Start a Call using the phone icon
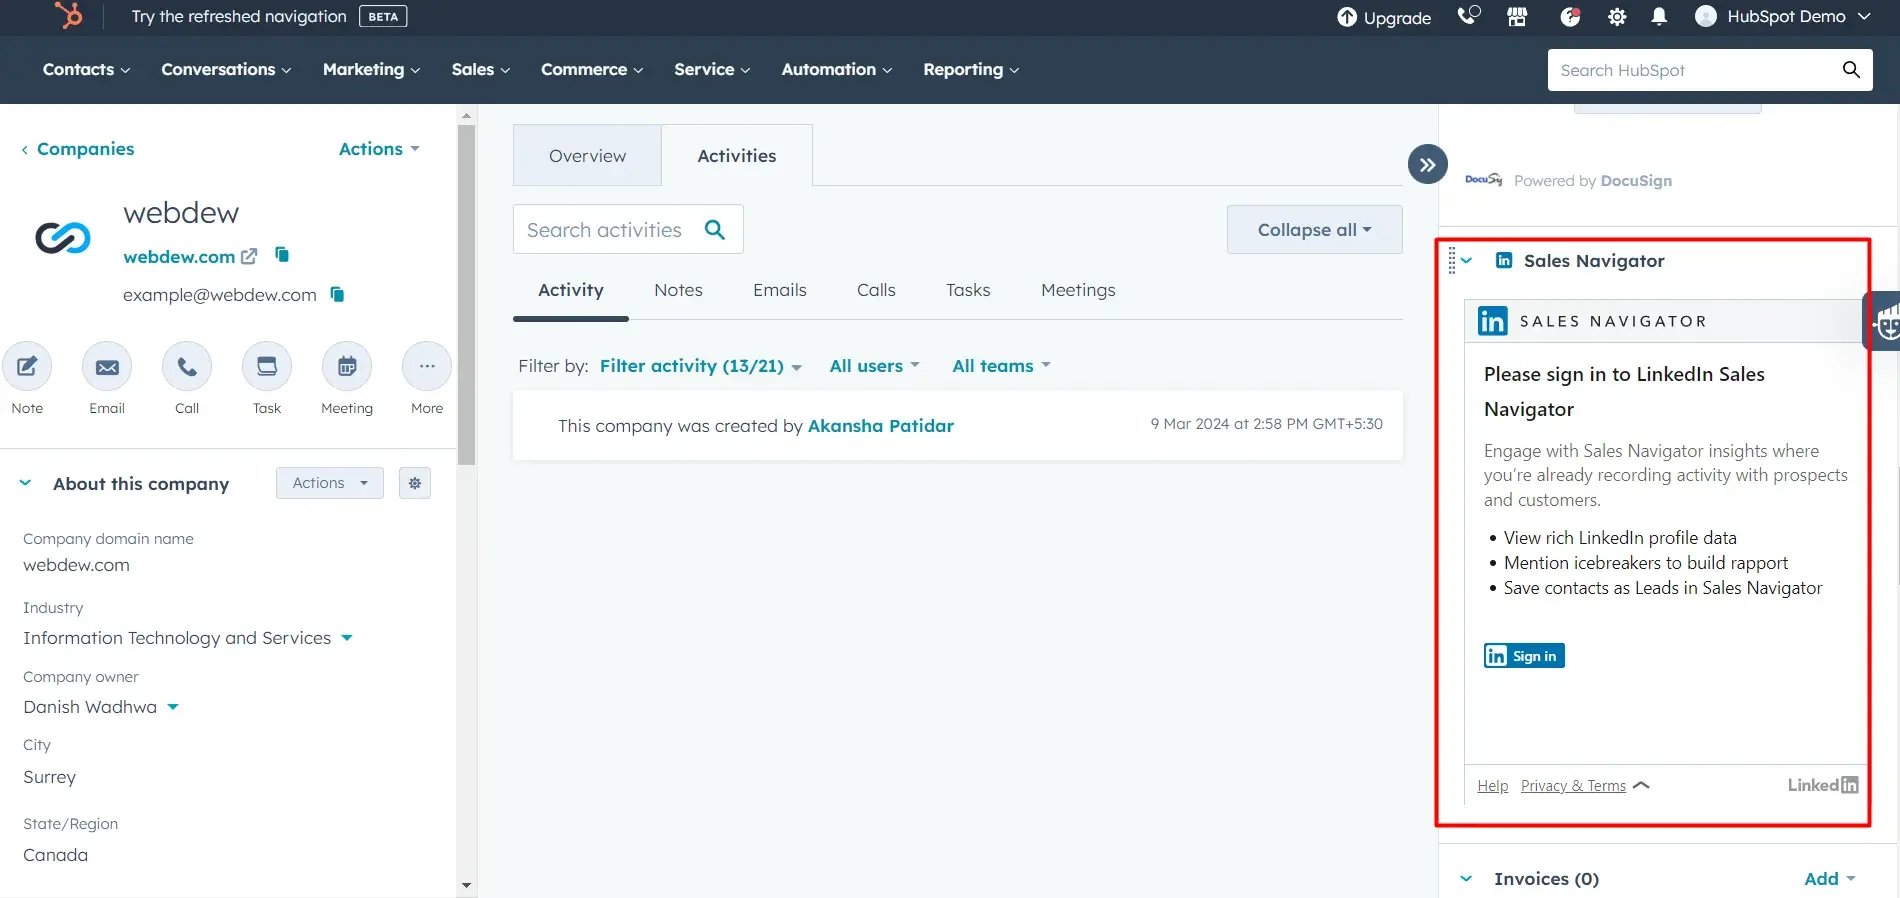1900x898 pixels. coord(187,367)
